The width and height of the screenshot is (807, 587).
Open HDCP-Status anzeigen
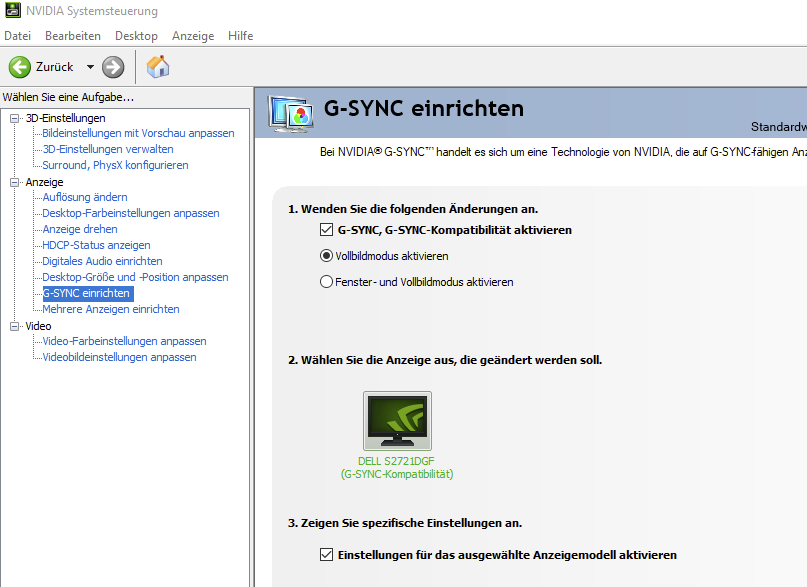pyautogui.click(x=96, y=245)
